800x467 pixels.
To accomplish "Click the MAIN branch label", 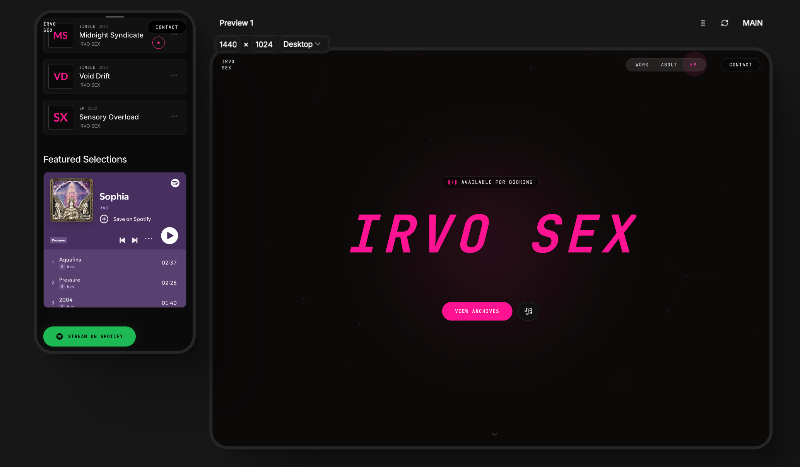I will click(753, 23).
